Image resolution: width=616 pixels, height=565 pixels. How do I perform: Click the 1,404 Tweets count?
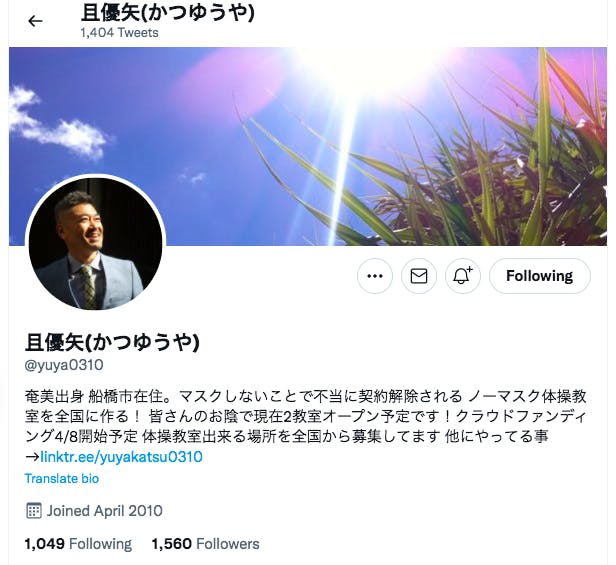(x=119, y=33)
